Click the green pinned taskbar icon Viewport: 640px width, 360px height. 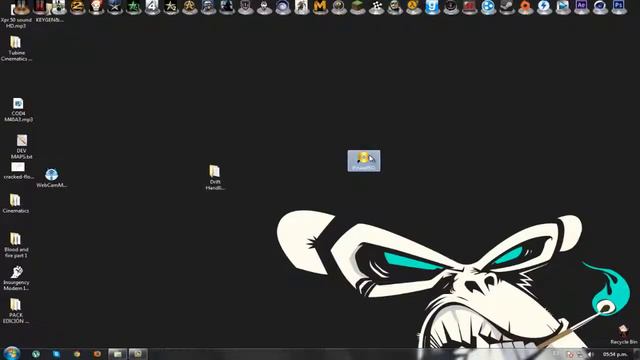[x=36, y=354]
